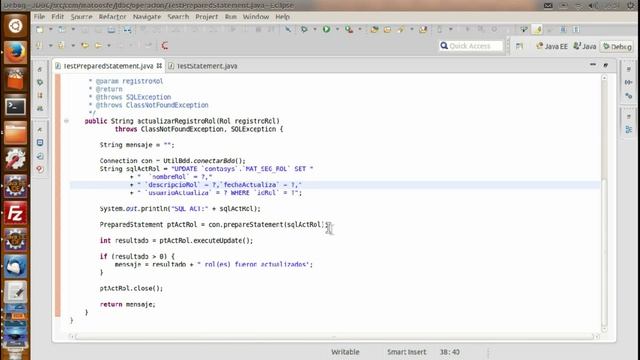Click the 'ptActRol.close();' code line

pyautogui.click(x=131, y=288)
